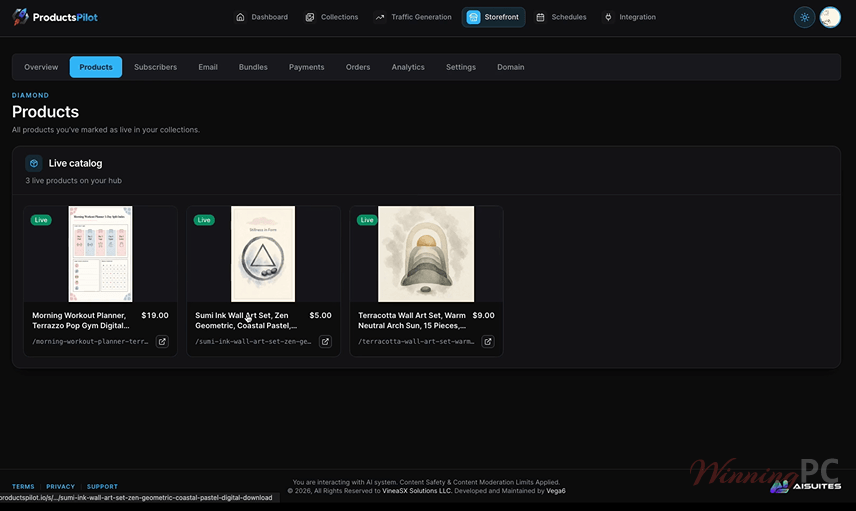This screenshot has width=856, height=511.
Task: Click the /sumi-ink-wall-art-set slug text
Action: (x=253, y=342)
